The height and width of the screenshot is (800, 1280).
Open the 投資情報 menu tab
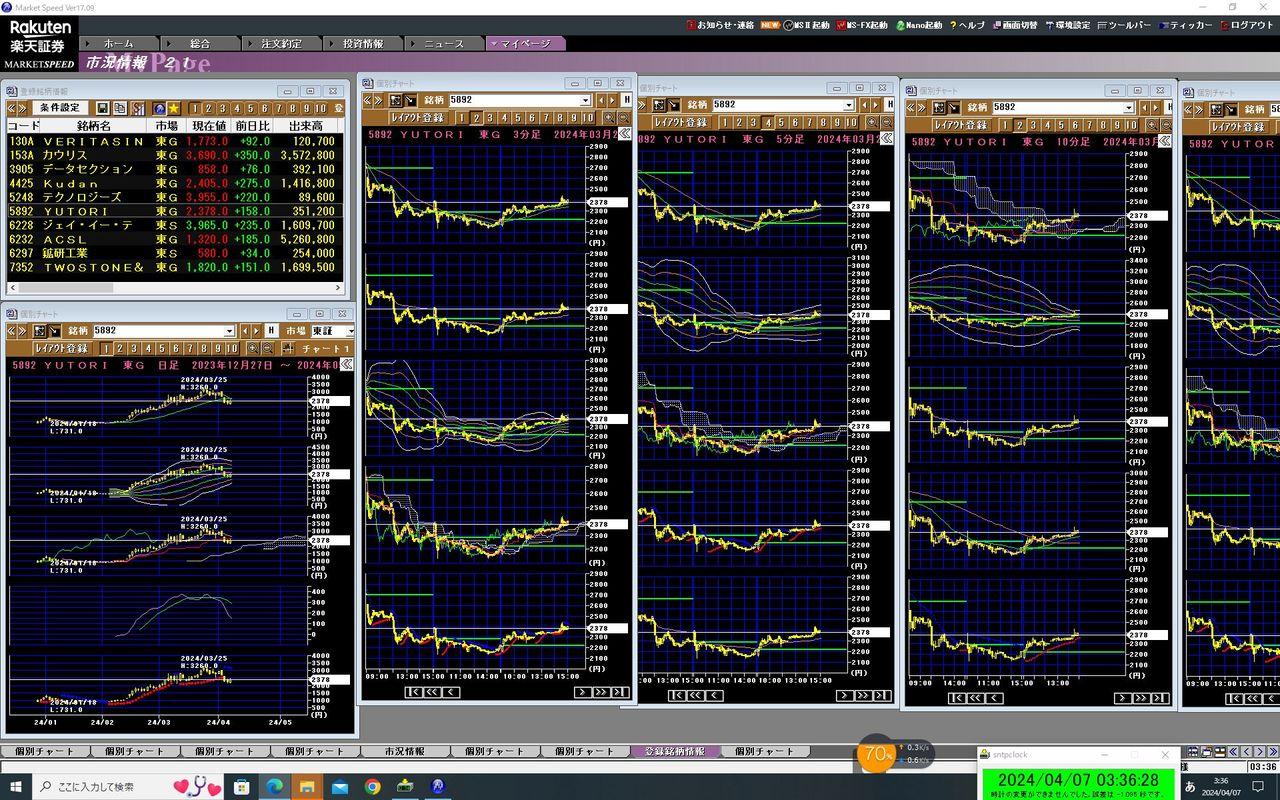361,44
